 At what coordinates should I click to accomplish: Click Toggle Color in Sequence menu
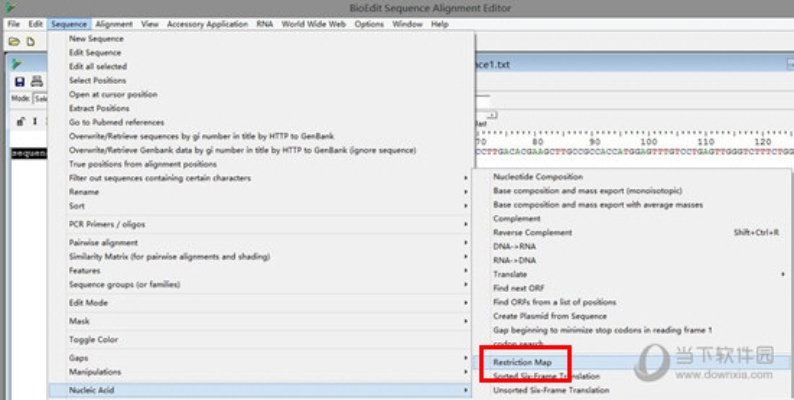pos(93,340)
